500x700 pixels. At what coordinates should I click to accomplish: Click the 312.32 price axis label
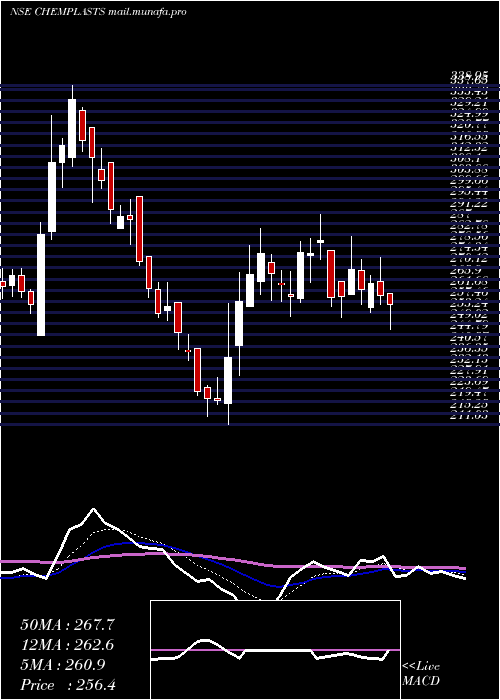click(x=468, y=148)
